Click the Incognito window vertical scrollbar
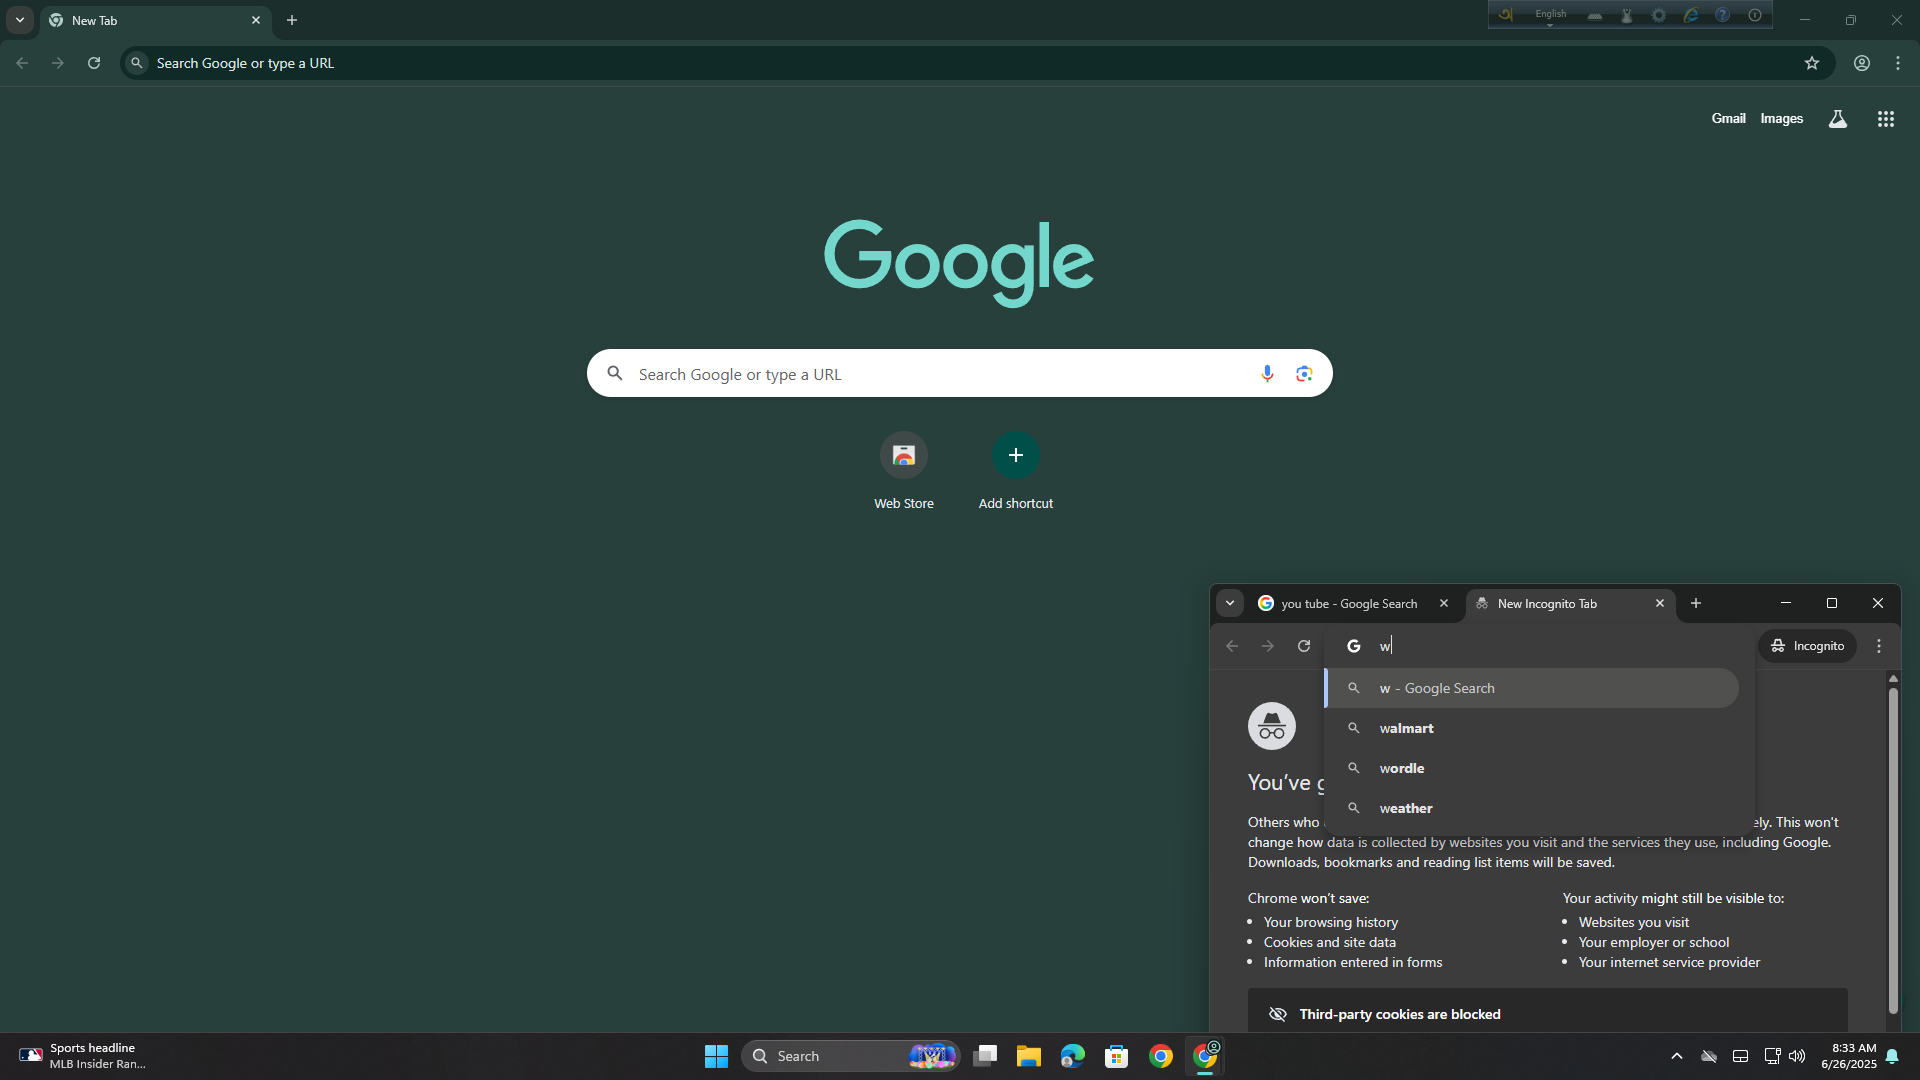Screen dimensions: 1920x1080 point(1893,850)
